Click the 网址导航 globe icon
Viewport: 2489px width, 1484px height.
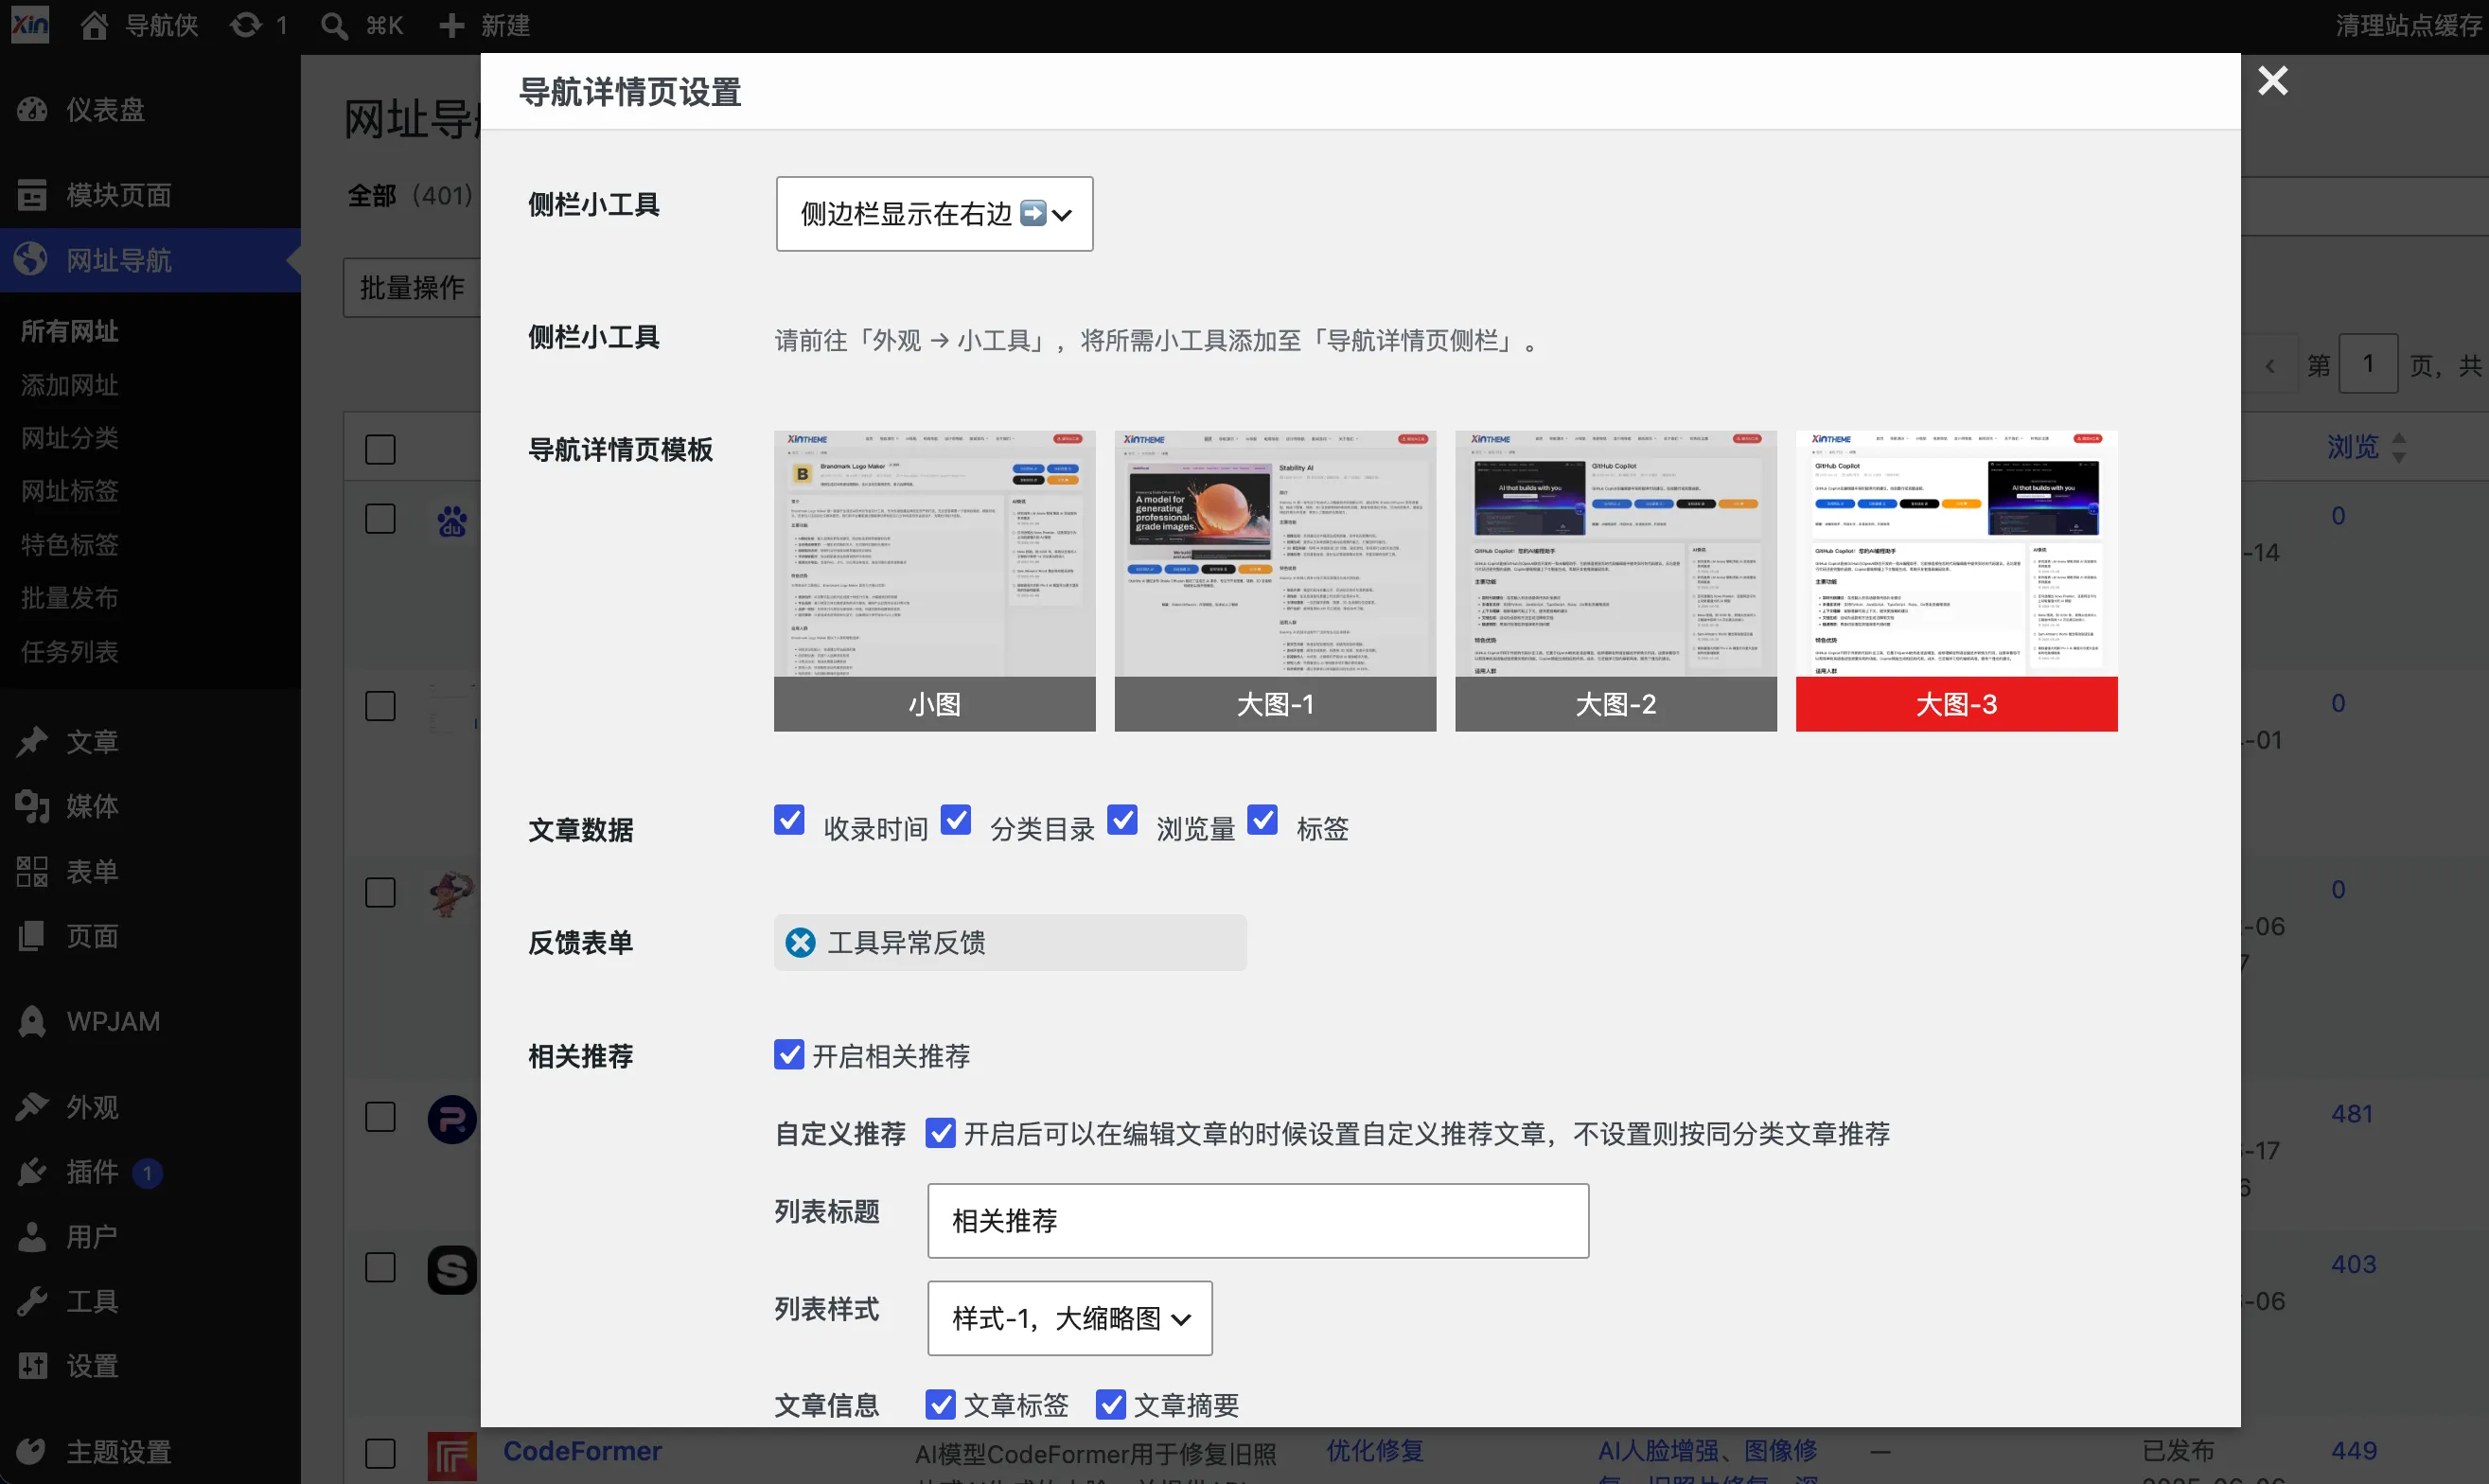31,259
